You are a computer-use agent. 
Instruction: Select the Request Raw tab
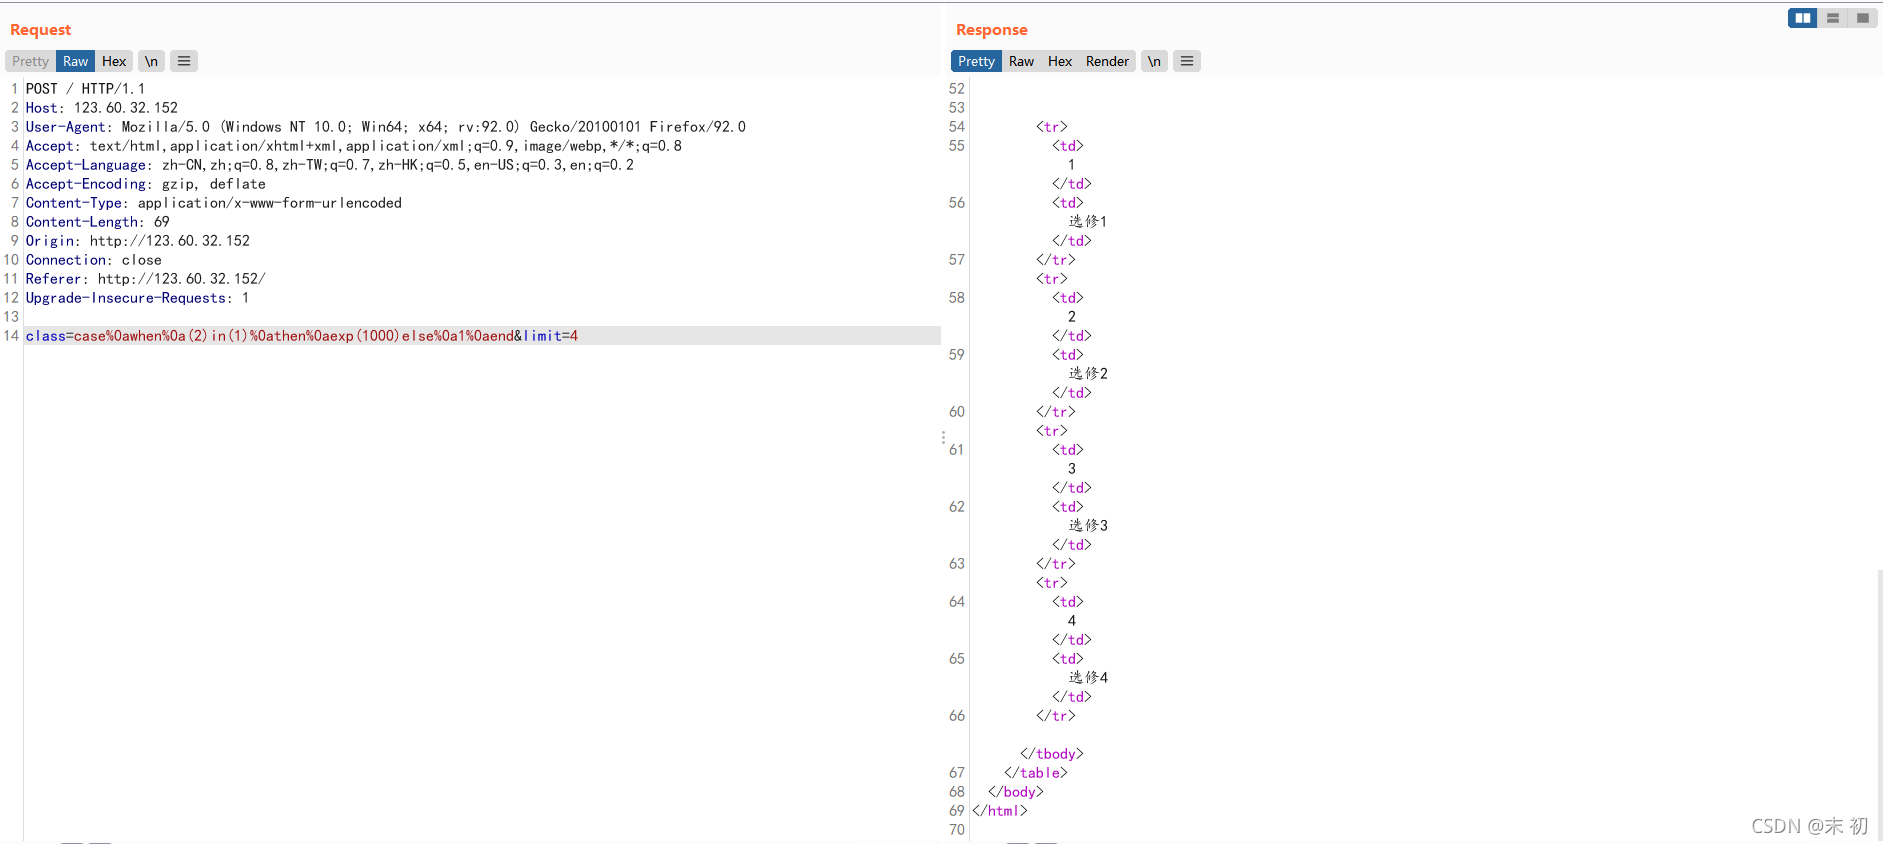pyautogui.click(x=75, y=61)
